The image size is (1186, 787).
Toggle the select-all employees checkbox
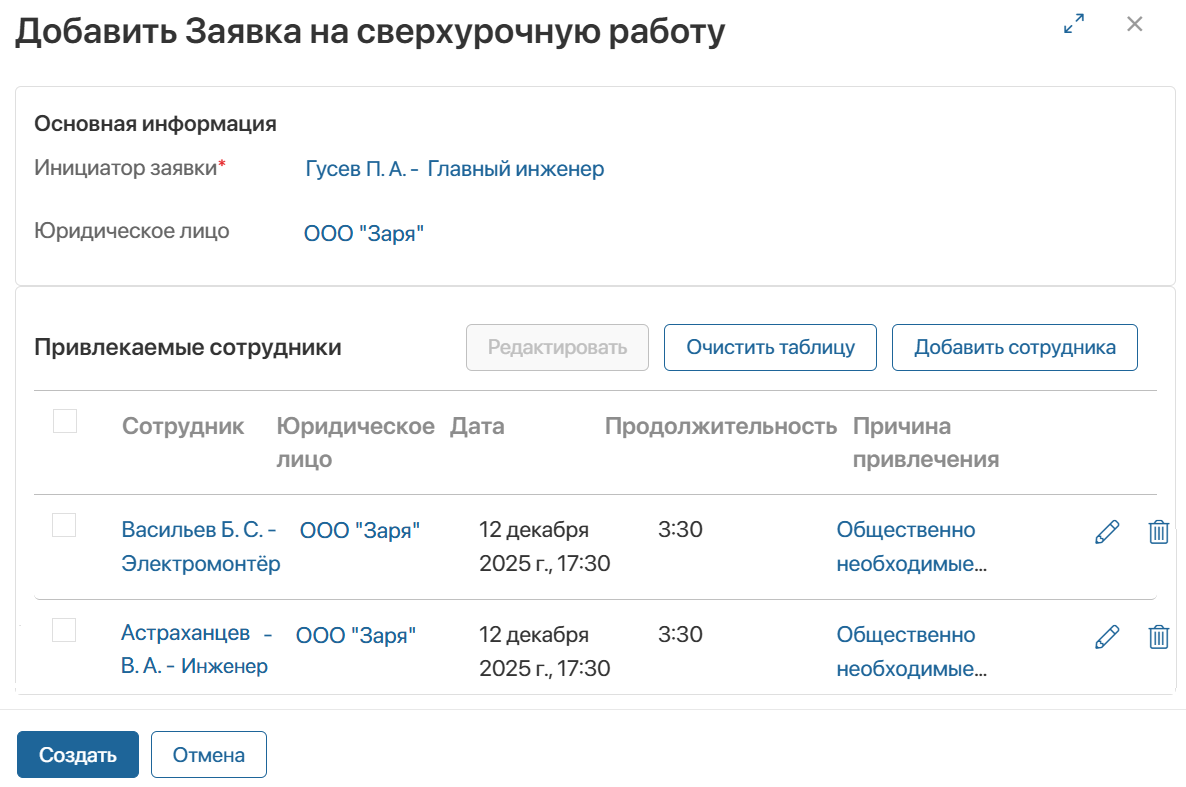[x=65, y=421]
